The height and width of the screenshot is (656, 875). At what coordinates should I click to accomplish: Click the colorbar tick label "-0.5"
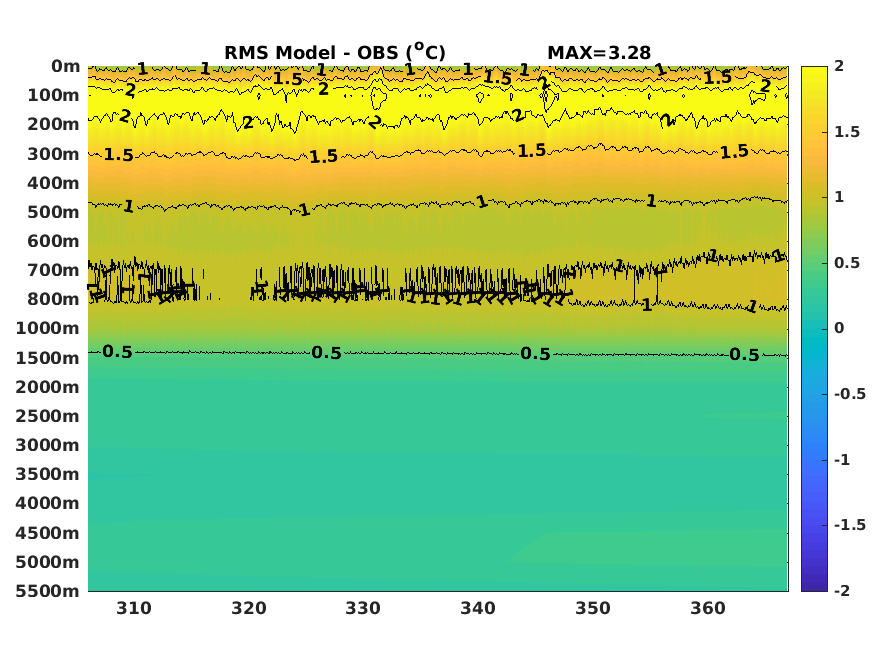click(x=850, y=394)
